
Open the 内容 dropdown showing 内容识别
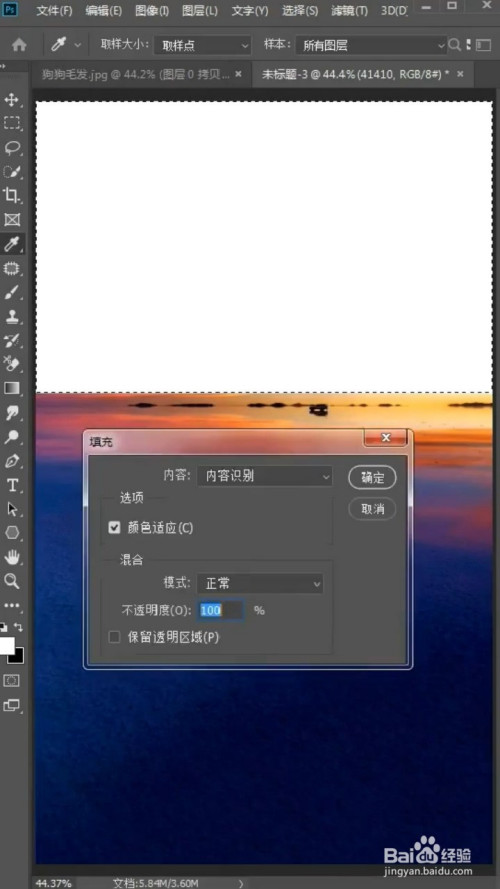tap(265, 476)
